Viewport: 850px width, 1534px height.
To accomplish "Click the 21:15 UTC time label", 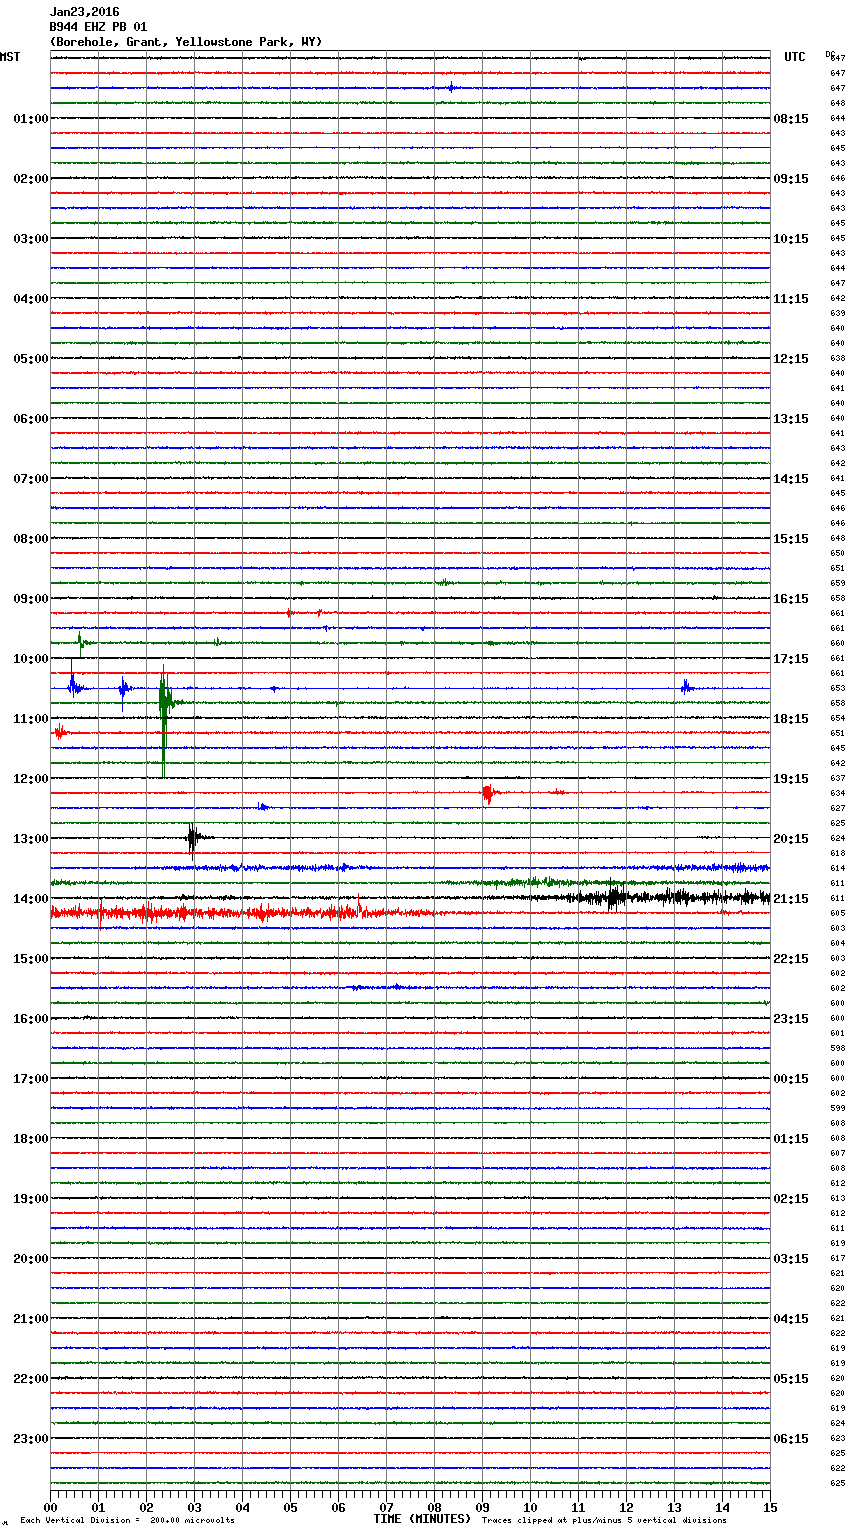I will (x=791, y=899).
